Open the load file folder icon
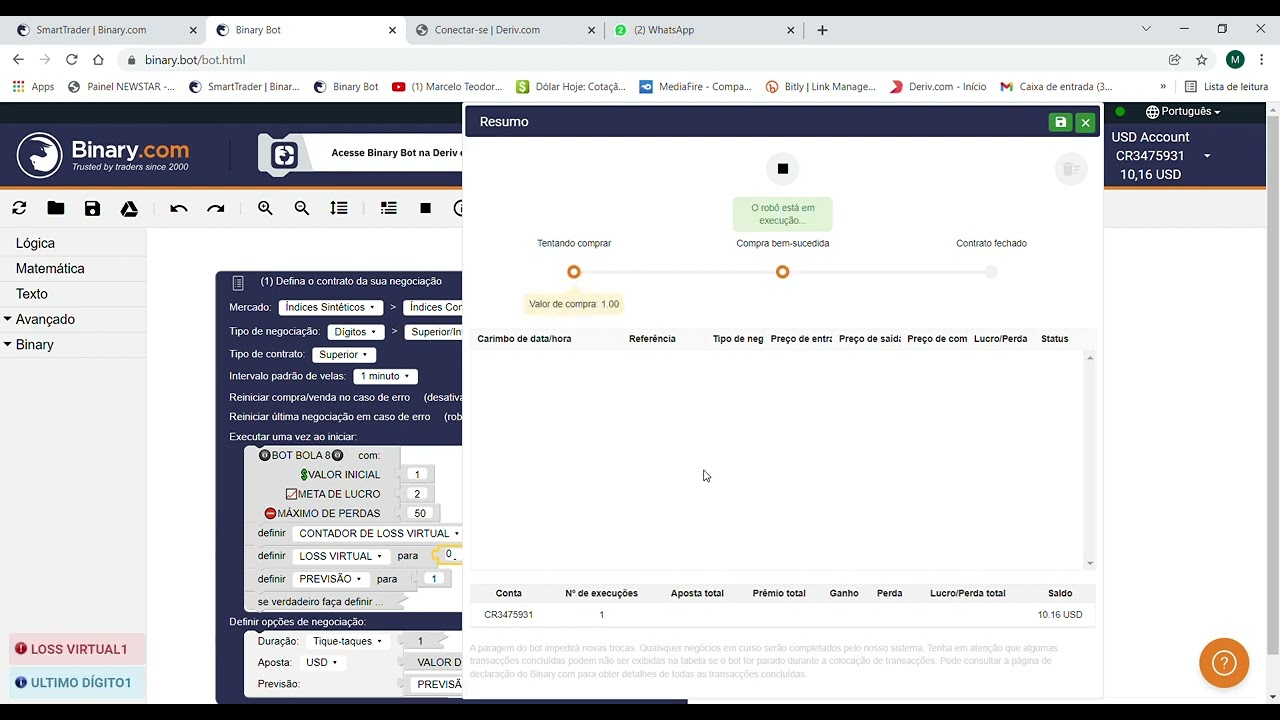Screen dimensions: 1280x720 (56, 208)
